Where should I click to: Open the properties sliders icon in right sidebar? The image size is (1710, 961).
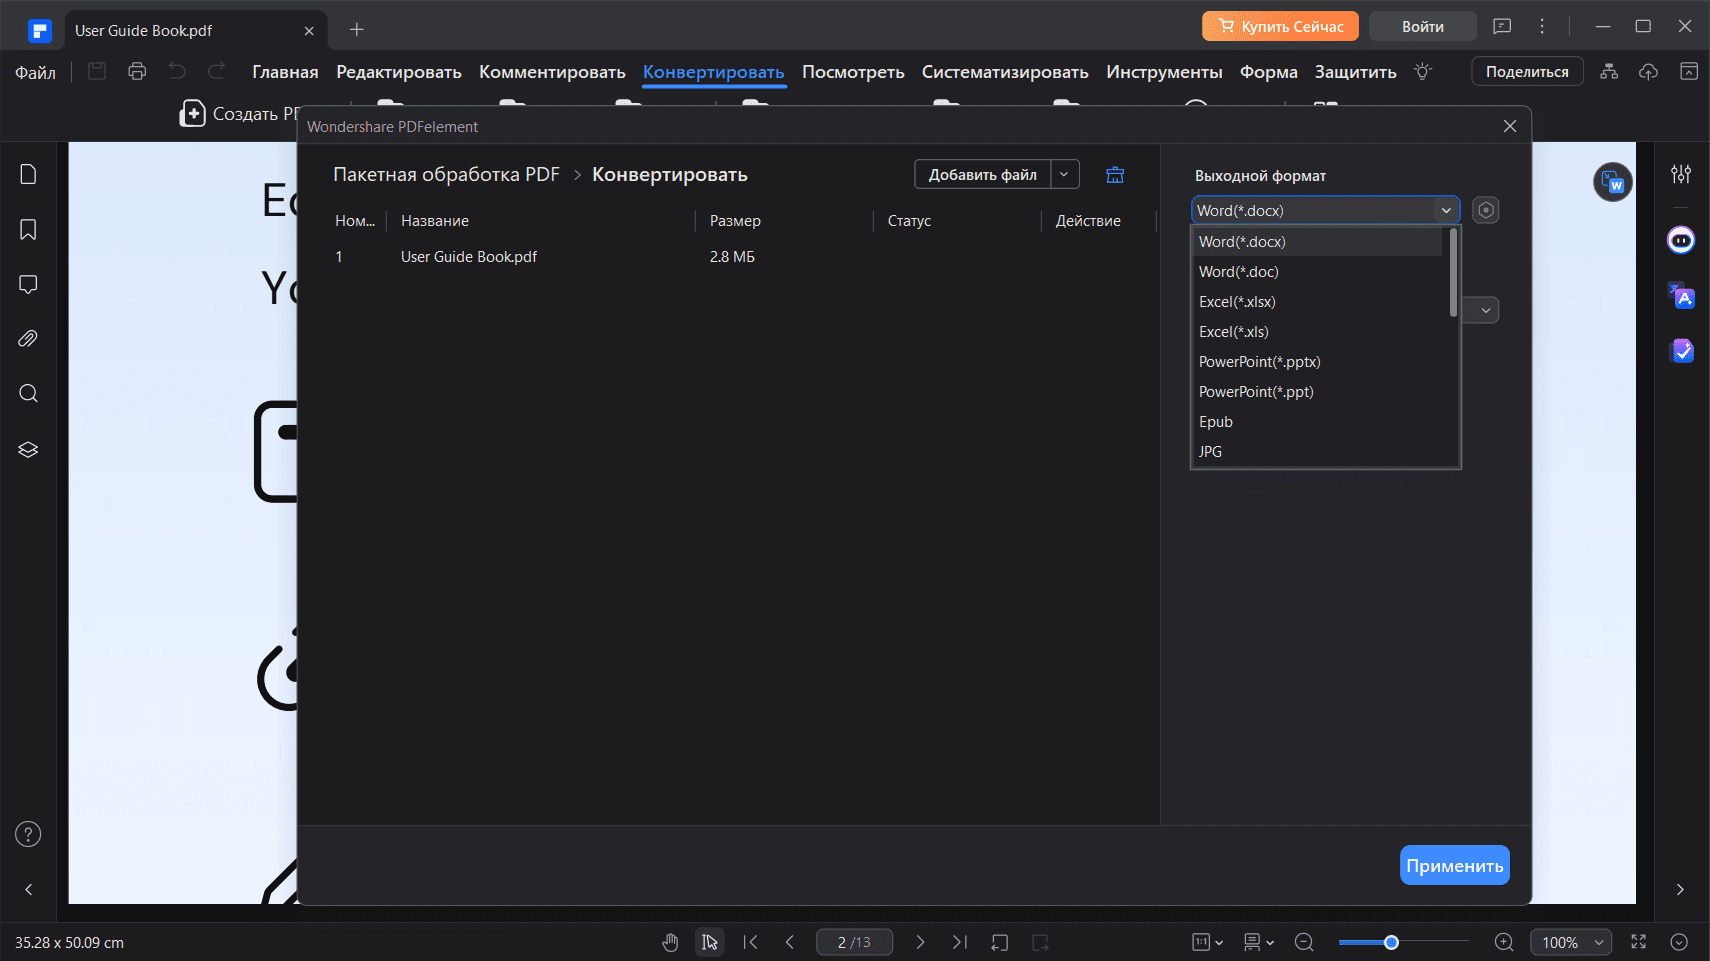click(1681, 174)
